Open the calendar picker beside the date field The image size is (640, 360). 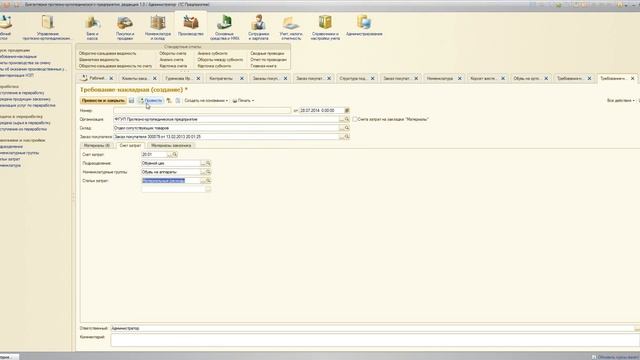[347, 111]
